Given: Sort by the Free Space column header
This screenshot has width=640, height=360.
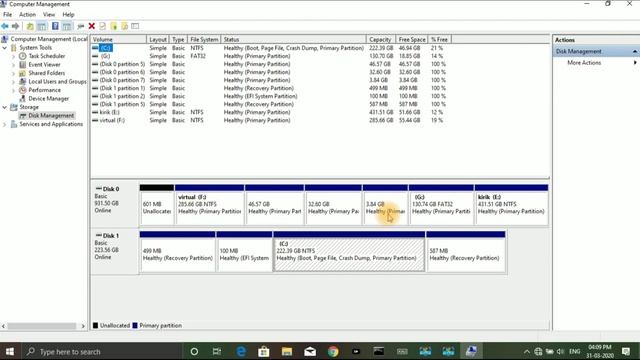Looking at the screenshot, I should [x=411, y=40].
